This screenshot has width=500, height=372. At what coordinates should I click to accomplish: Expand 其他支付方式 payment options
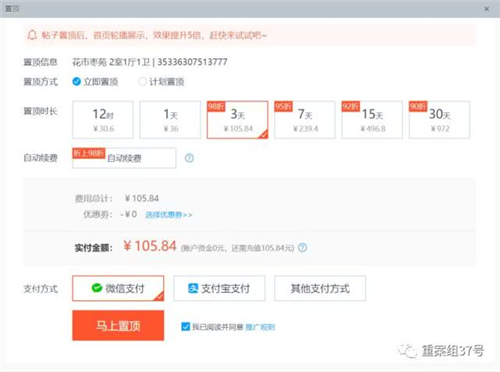[x=320, y=288]
